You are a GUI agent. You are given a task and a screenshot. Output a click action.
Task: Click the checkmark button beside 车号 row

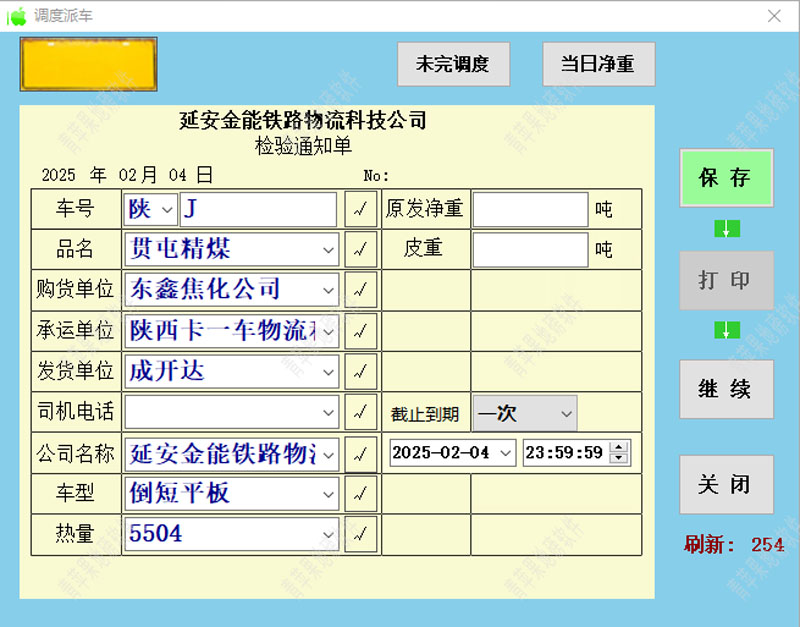[x=361, y=209]
